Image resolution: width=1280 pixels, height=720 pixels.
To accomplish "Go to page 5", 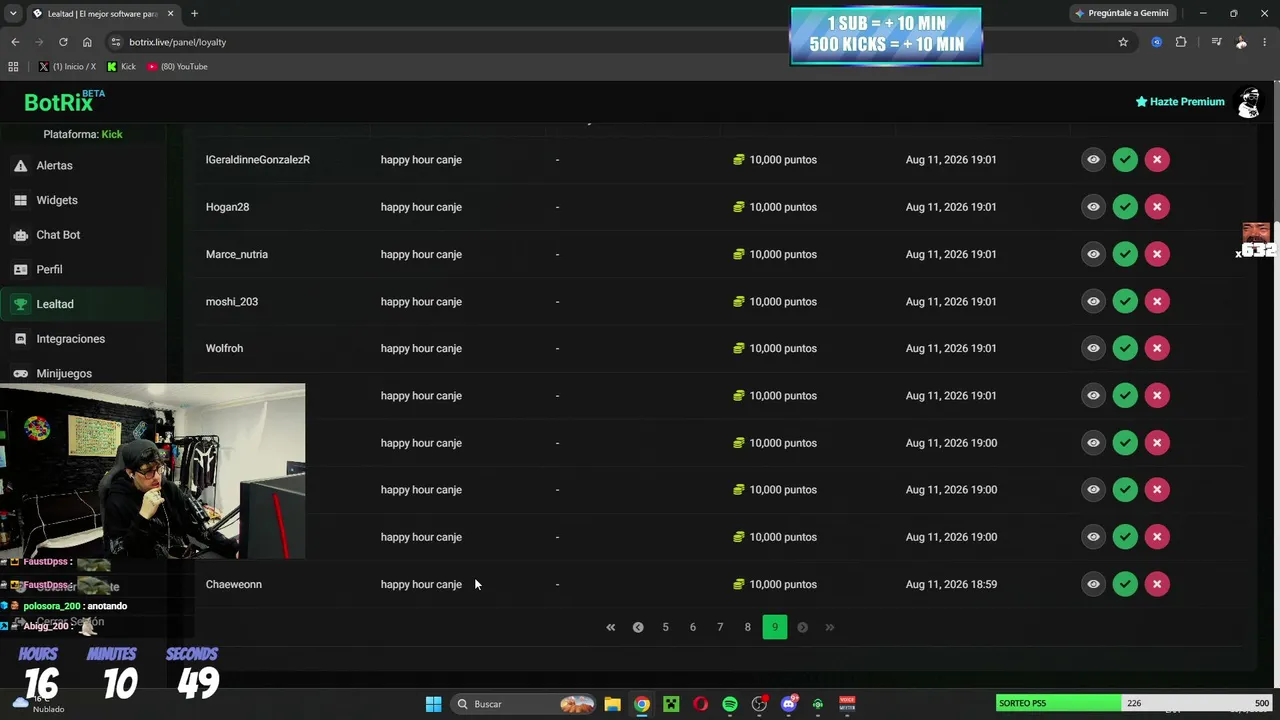I will 665,627.
